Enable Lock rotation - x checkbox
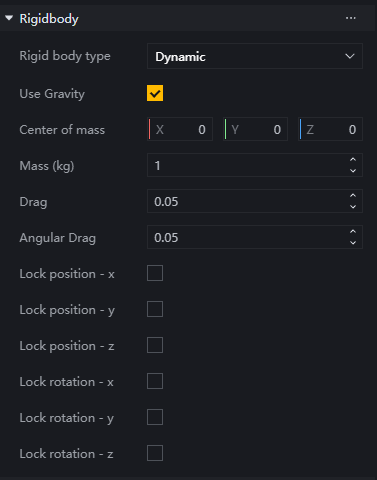This screenshot has height=480, width=377. coord(155,381)
